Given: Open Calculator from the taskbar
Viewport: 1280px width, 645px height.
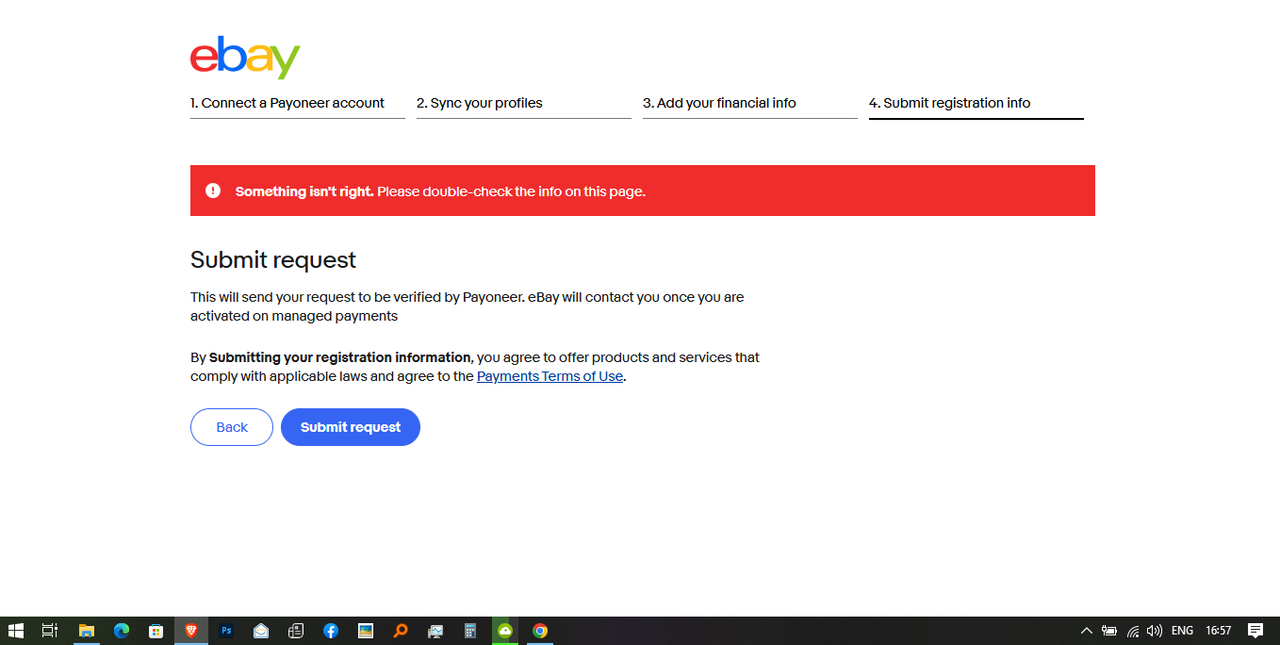Looking at the screenshot, I should point(470,631).
